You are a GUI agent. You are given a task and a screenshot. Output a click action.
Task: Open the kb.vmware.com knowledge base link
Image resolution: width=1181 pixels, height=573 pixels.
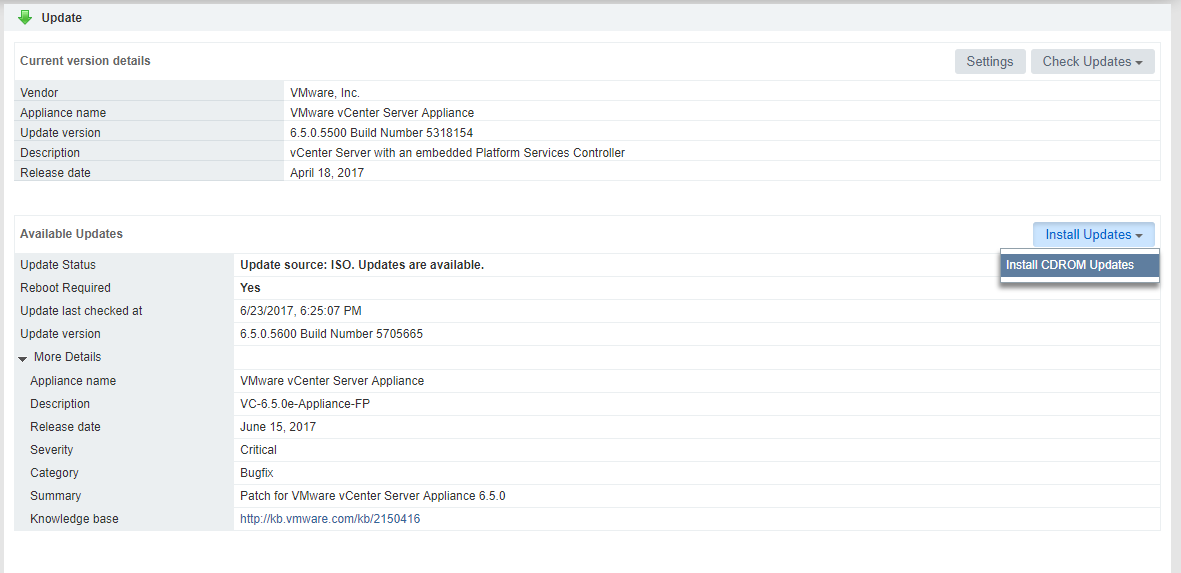(x=330, y=519)
